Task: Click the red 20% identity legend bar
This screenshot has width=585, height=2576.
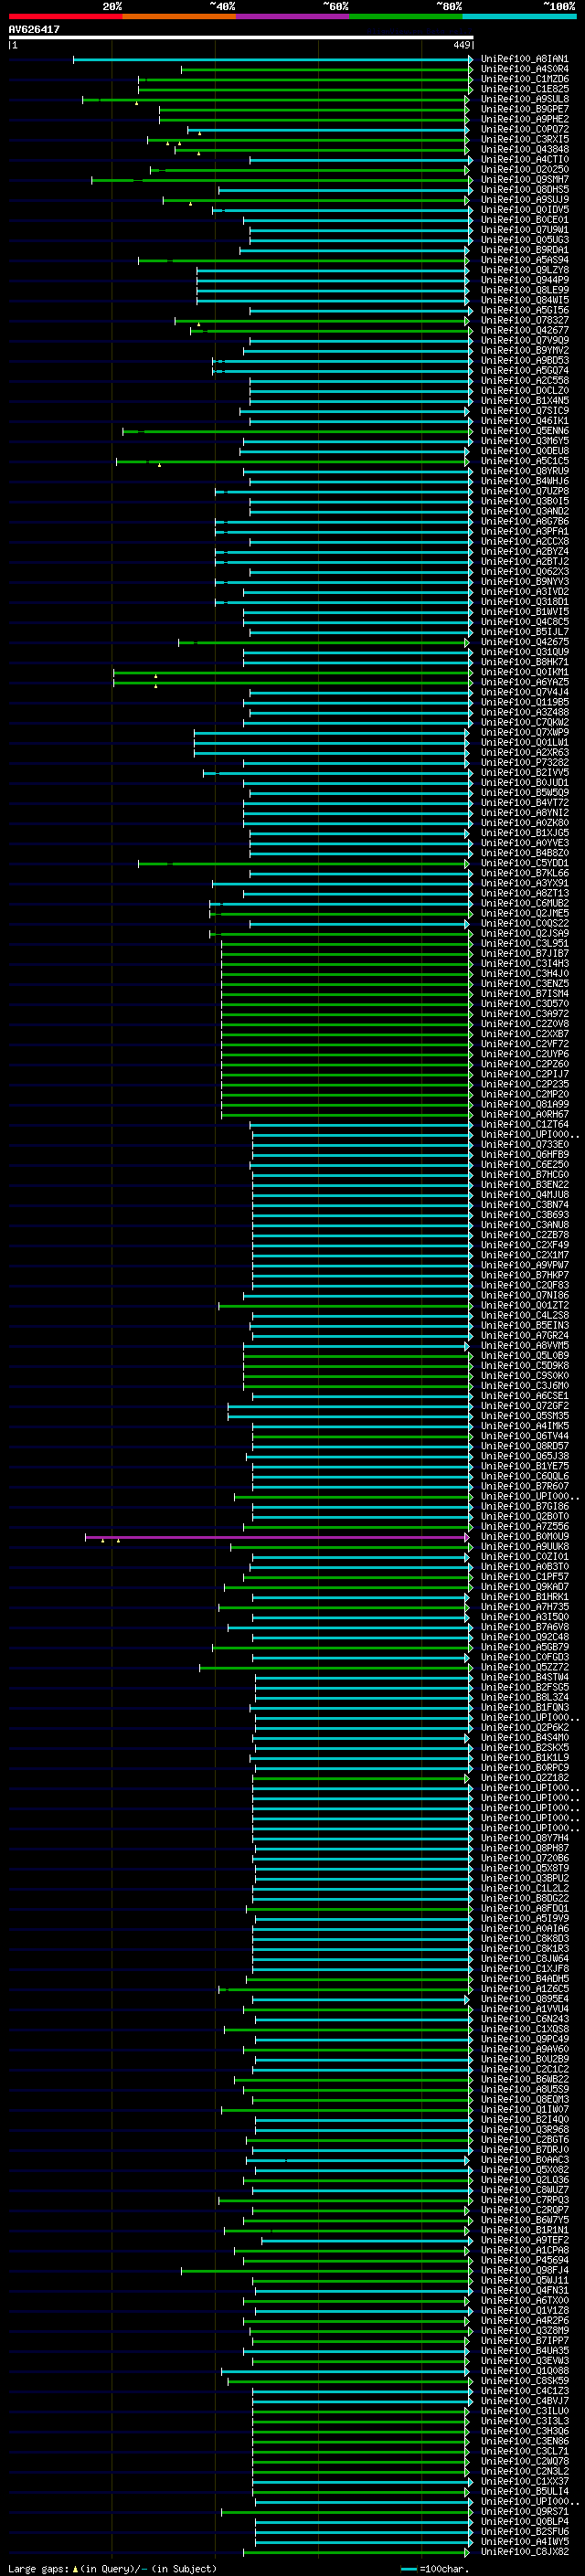Action: coord(65,16)
